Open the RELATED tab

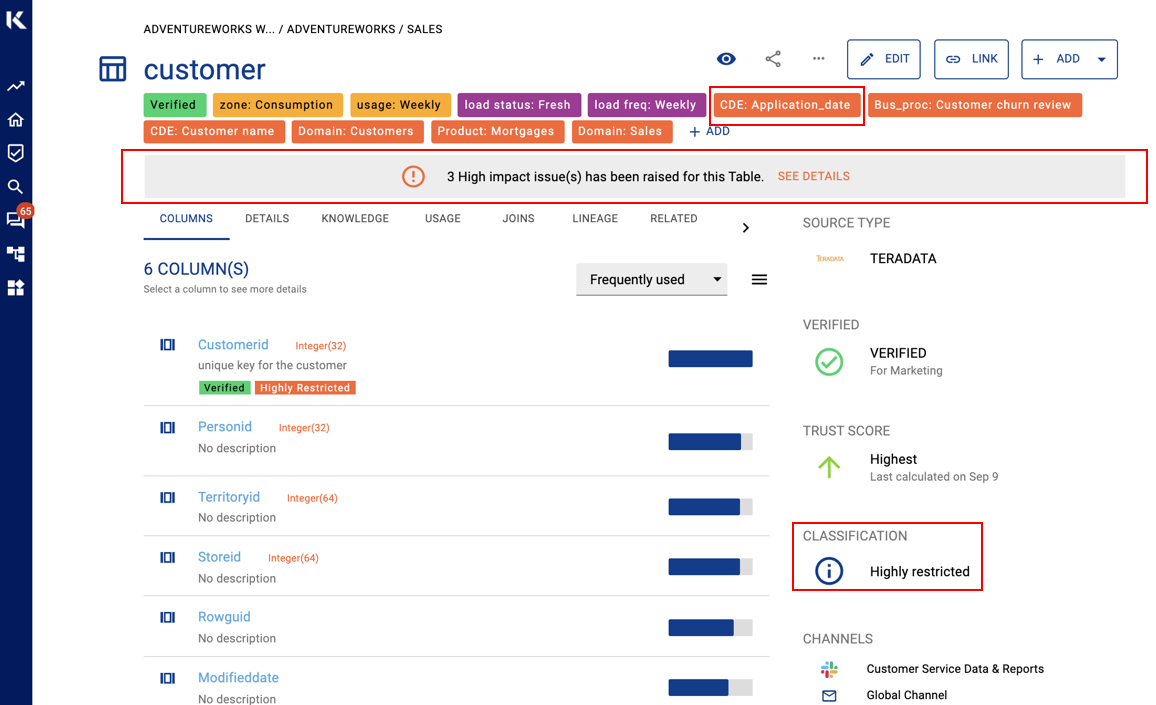point(674,219)
